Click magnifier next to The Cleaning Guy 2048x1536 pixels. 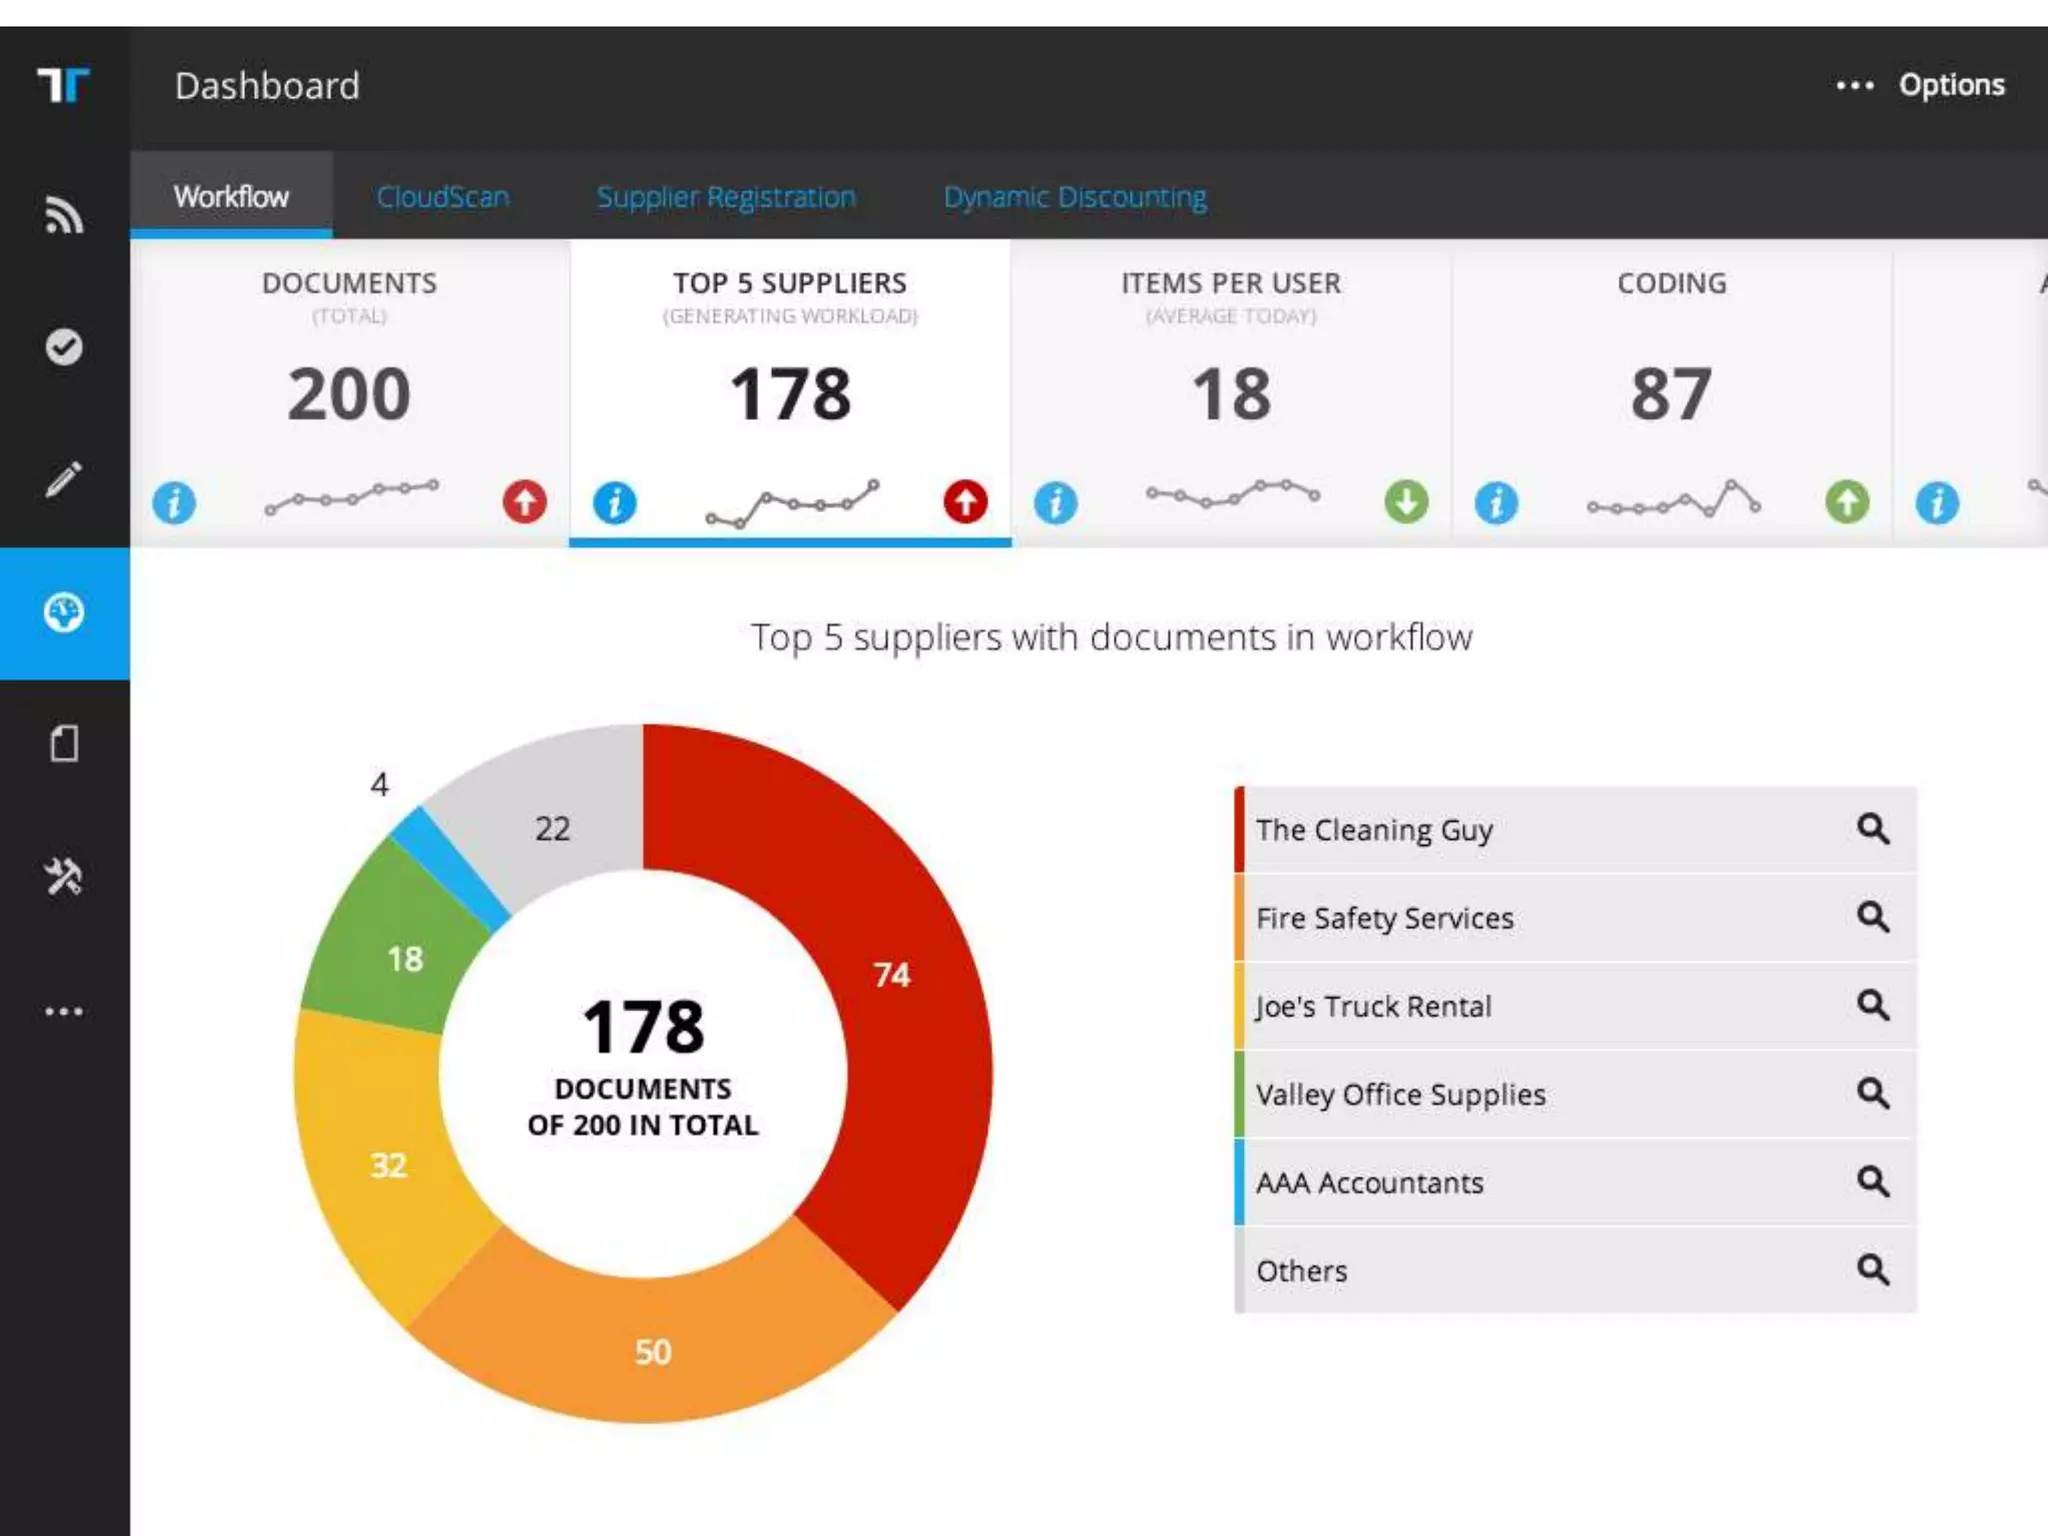[1872, 829]
